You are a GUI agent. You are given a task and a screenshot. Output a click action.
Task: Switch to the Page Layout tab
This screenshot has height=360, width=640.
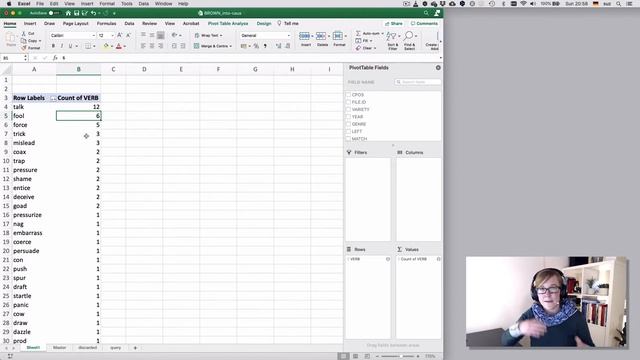[x=76, y=24]
